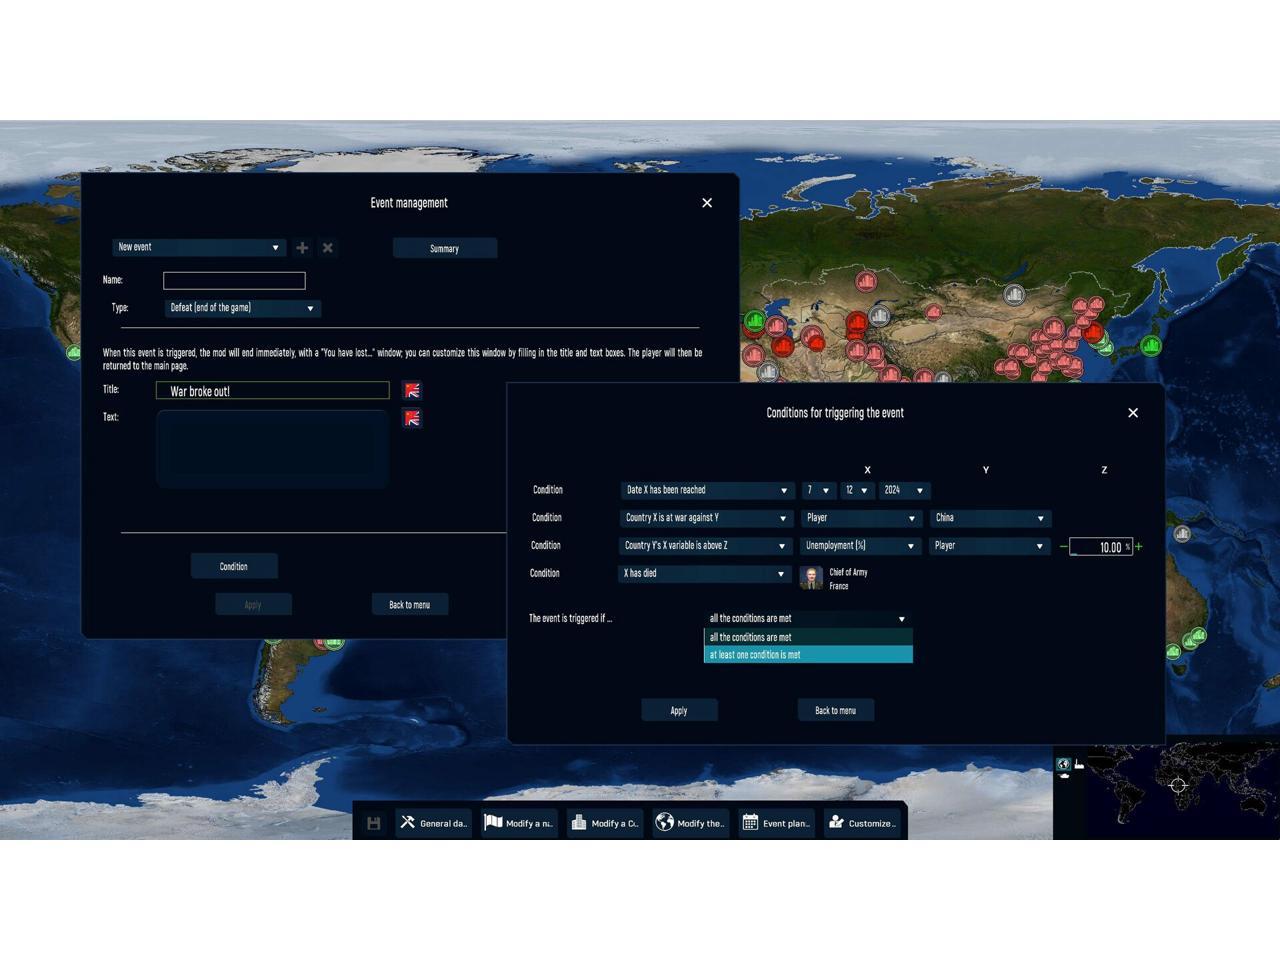Click the language flag icon beside the Title field
This screenshot has height=960, width=1280.
pyautogui.click(x=412, y=390)
